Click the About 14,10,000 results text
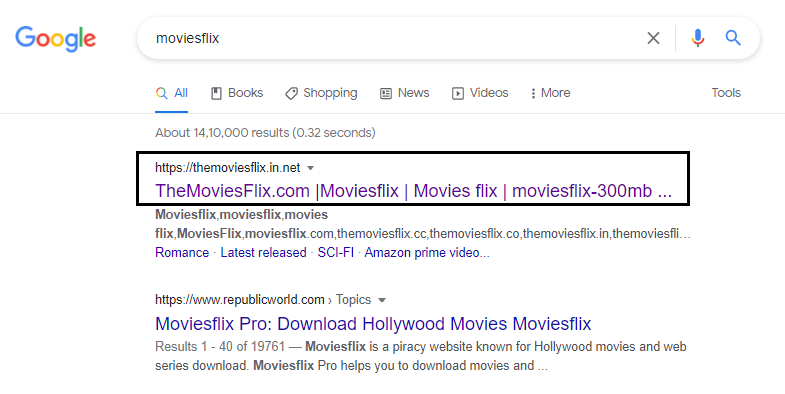 [265, 133]
